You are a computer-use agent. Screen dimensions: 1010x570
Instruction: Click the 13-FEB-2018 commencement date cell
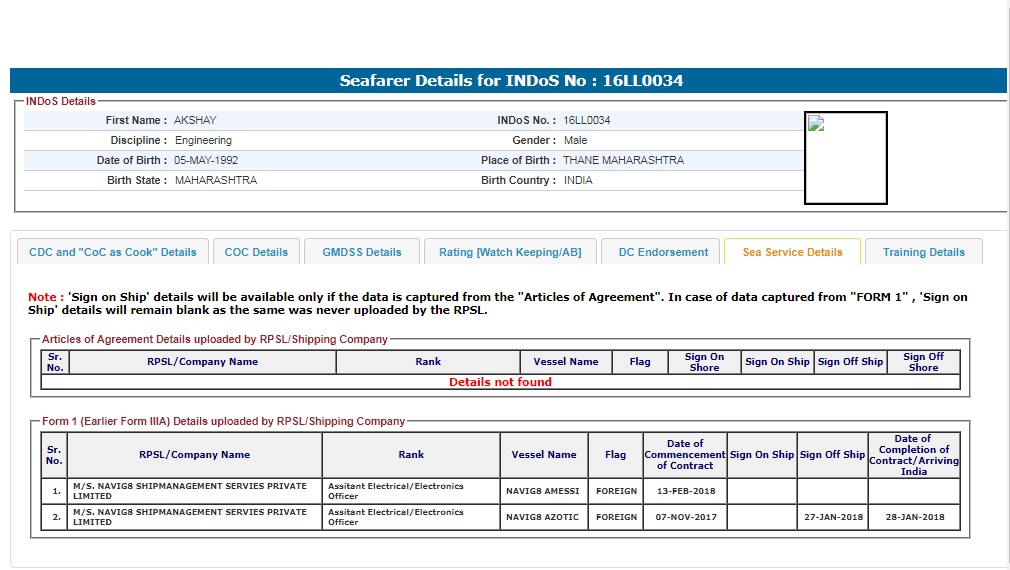click(x=685, y=491)
